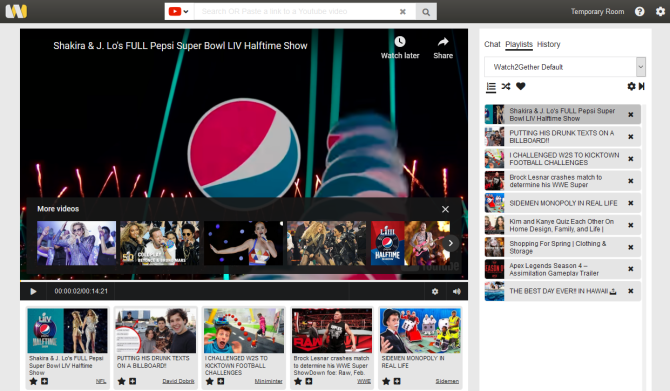This screenshot has height=391, width=670.
Task: Remove THE BEST DAY EVER playlist entry
Action: click(x=631, y=291)
